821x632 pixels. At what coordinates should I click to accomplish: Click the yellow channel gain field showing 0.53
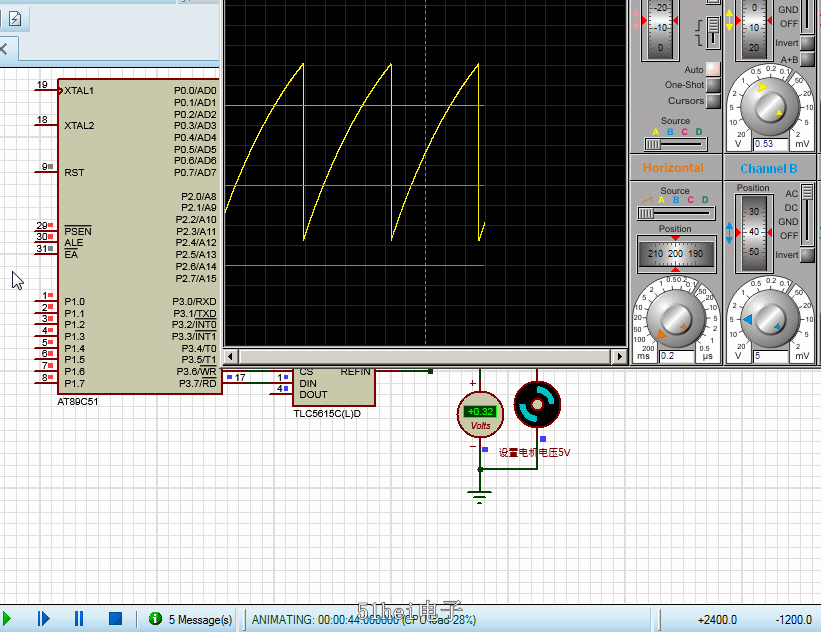click(x=771, y=144)
